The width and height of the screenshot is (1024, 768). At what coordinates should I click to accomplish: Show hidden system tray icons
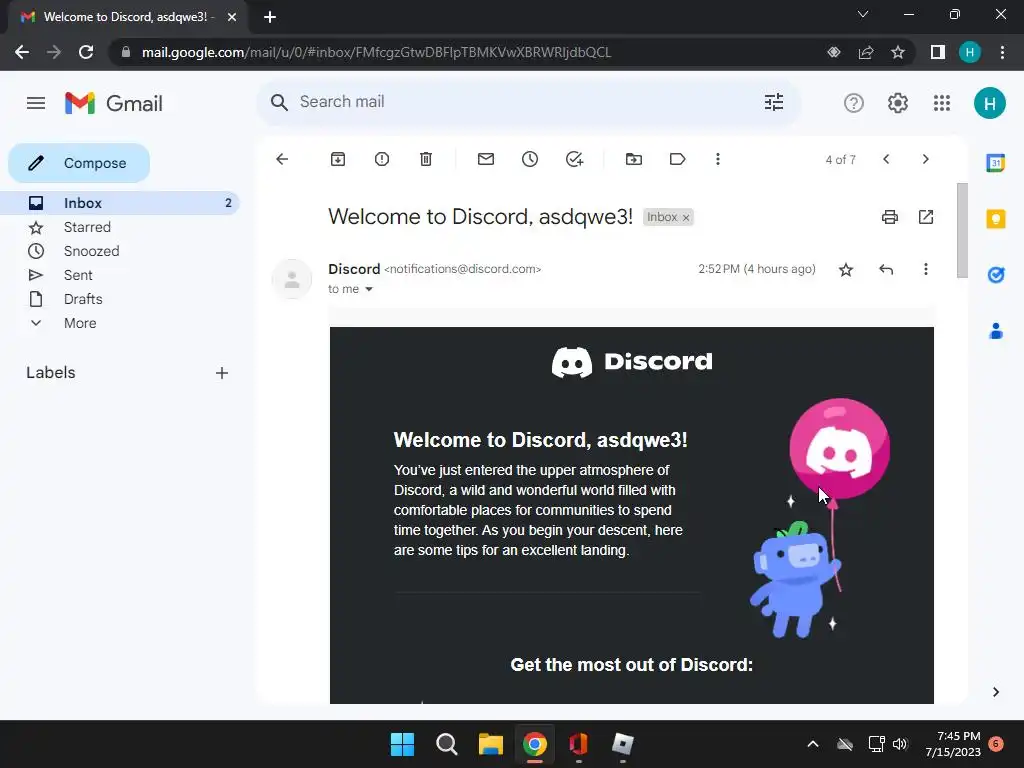point(813,744)
